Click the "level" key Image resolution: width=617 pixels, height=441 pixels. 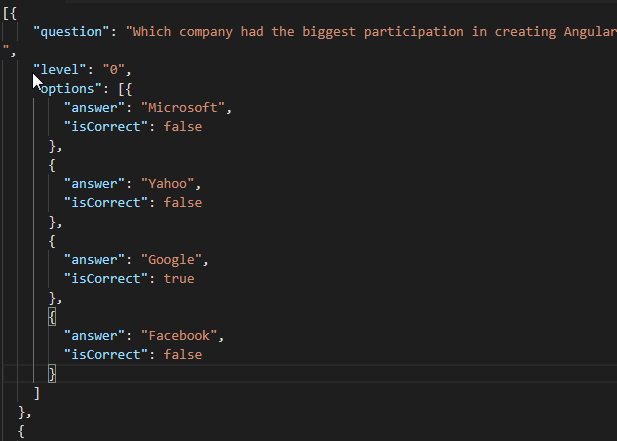[x=59, y=70]
